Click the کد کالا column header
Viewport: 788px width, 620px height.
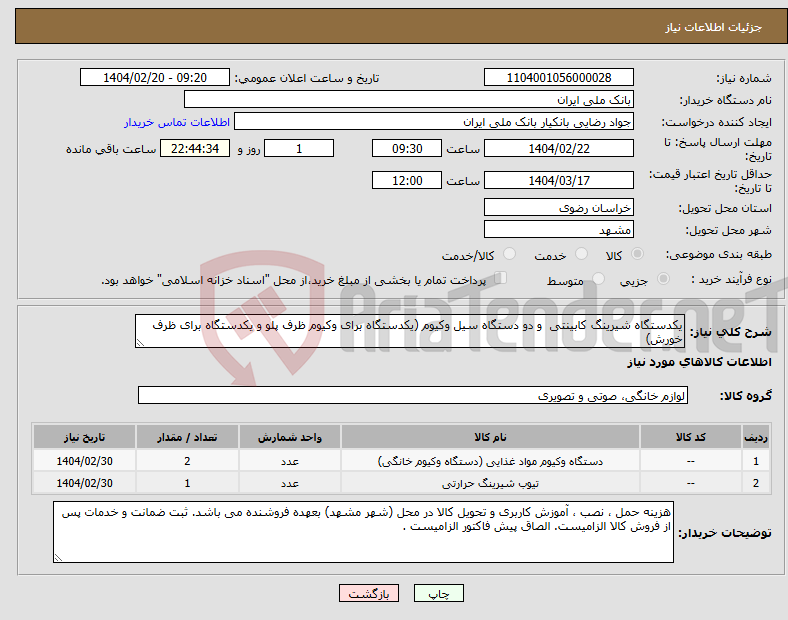point(691,437)
